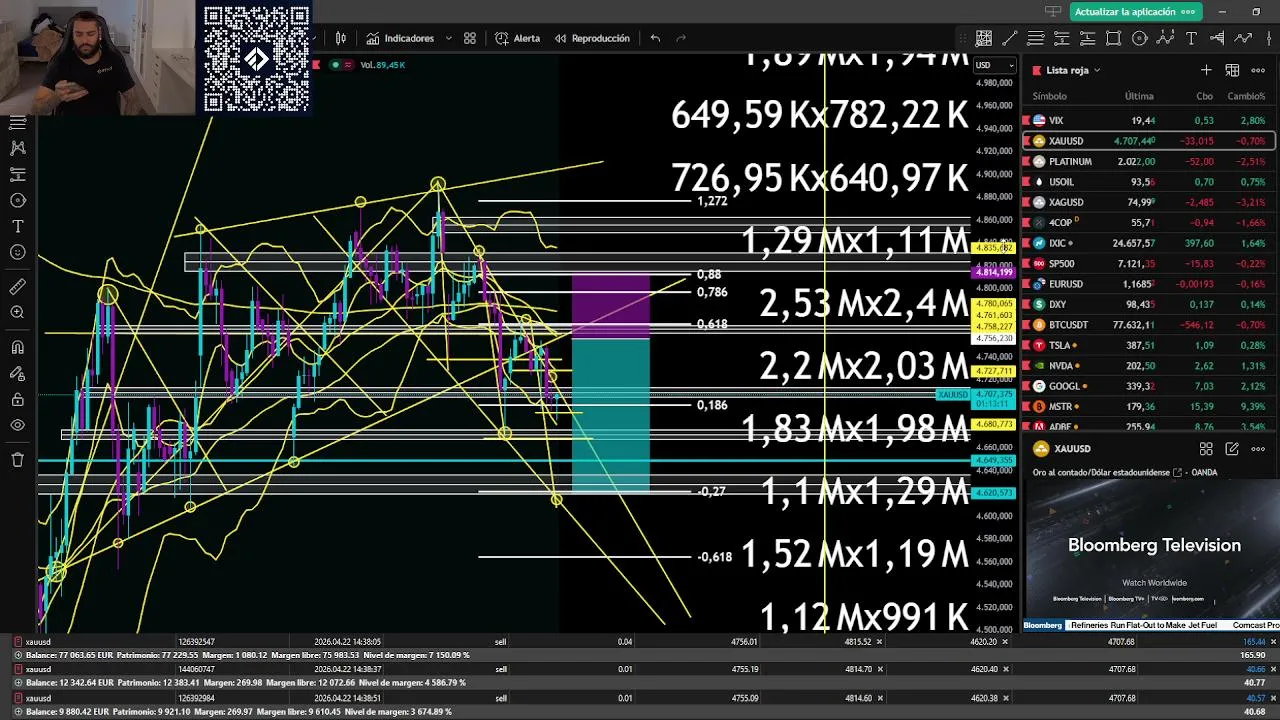Open watchlist advanced view table icon
This screenshot has height=720, width=1280.
[x=1232, y=70]
